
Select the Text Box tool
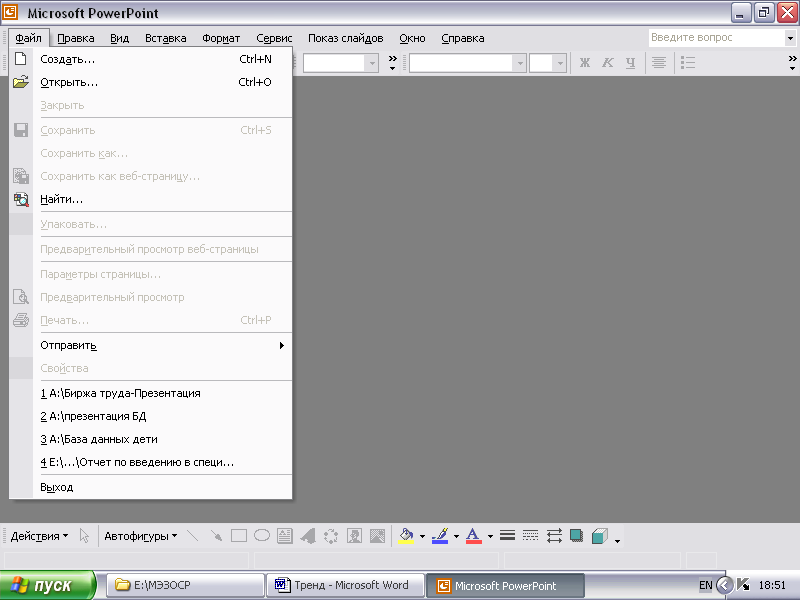click(285, 536)
